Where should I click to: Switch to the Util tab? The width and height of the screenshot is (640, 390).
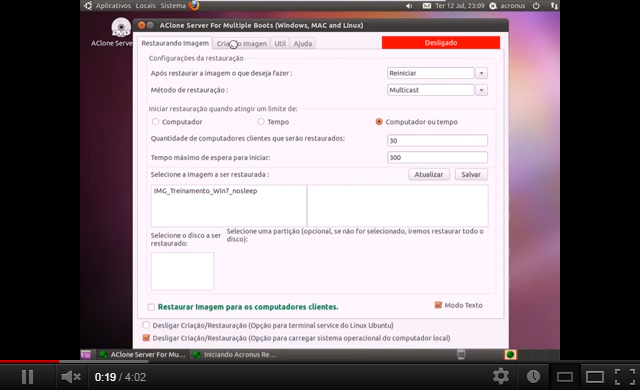click(280, 43)
